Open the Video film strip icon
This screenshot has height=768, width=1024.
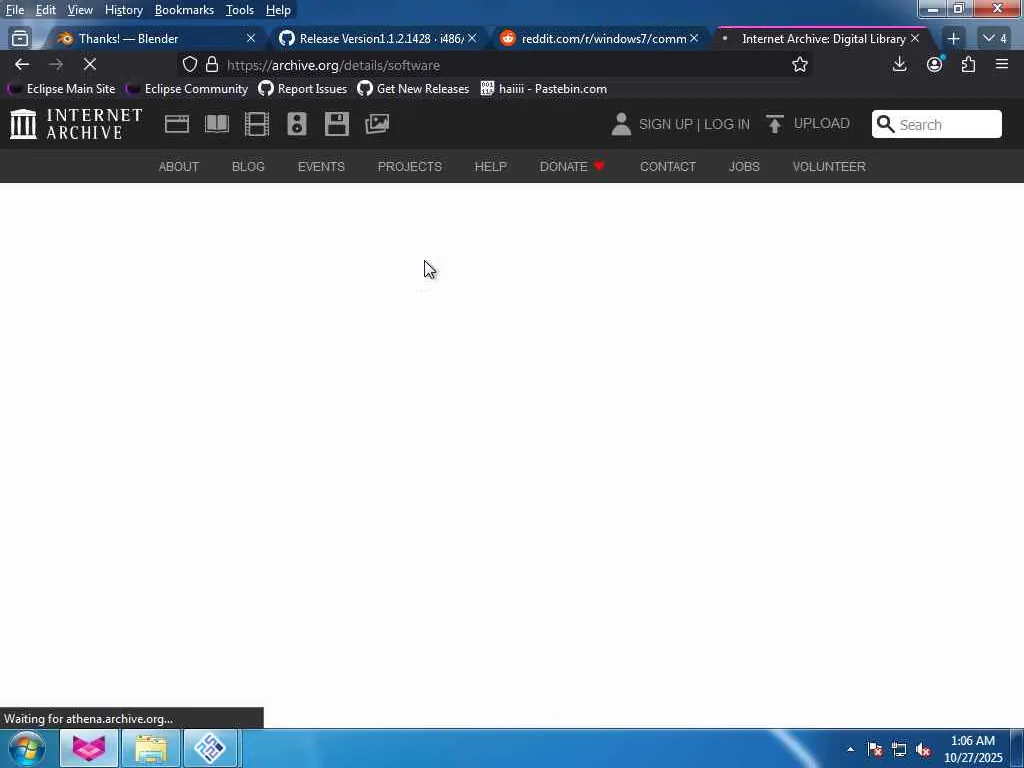click(257, 124)
